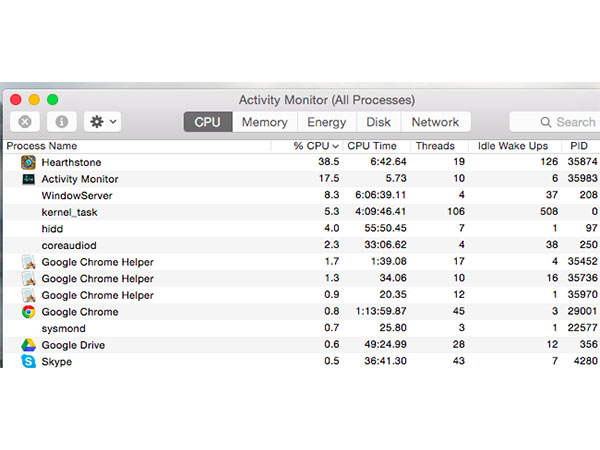Click the Skype icon
600x450 pixels.
pos(29,361)
